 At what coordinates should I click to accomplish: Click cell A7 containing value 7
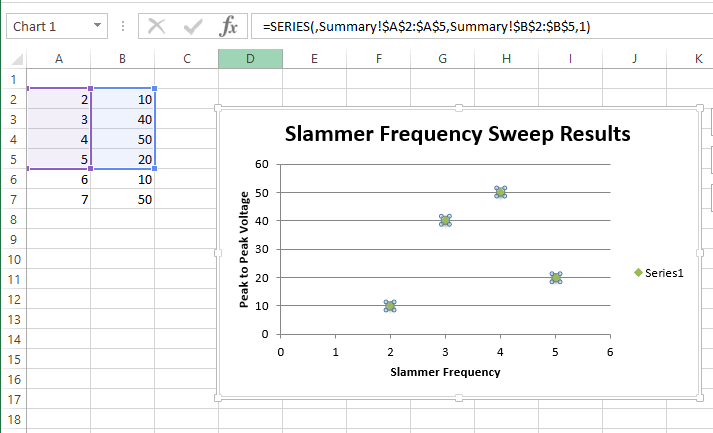(59, 200)
